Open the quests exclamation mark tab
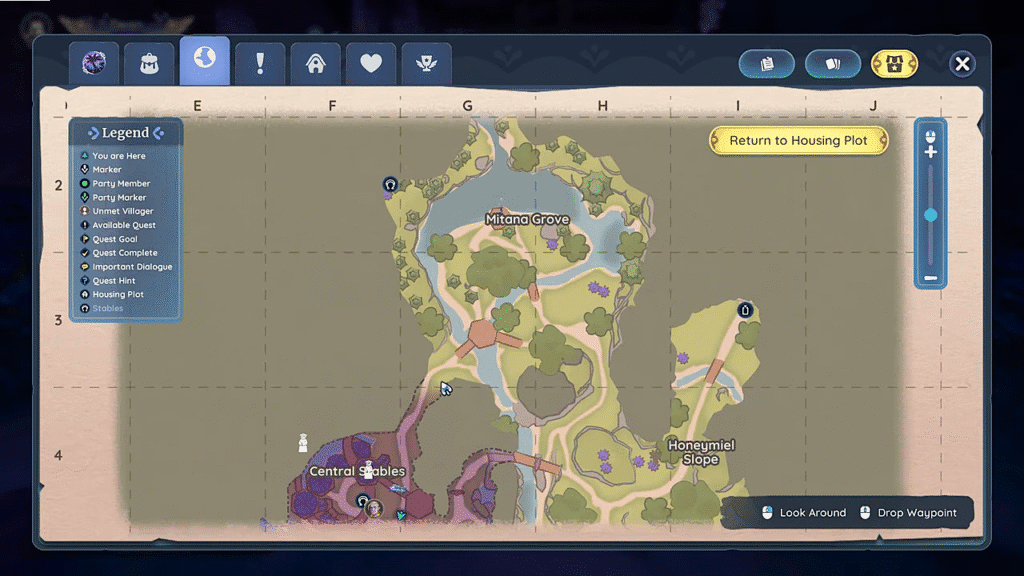Viewport: 1024px width, 576px height. click(260, 64)
